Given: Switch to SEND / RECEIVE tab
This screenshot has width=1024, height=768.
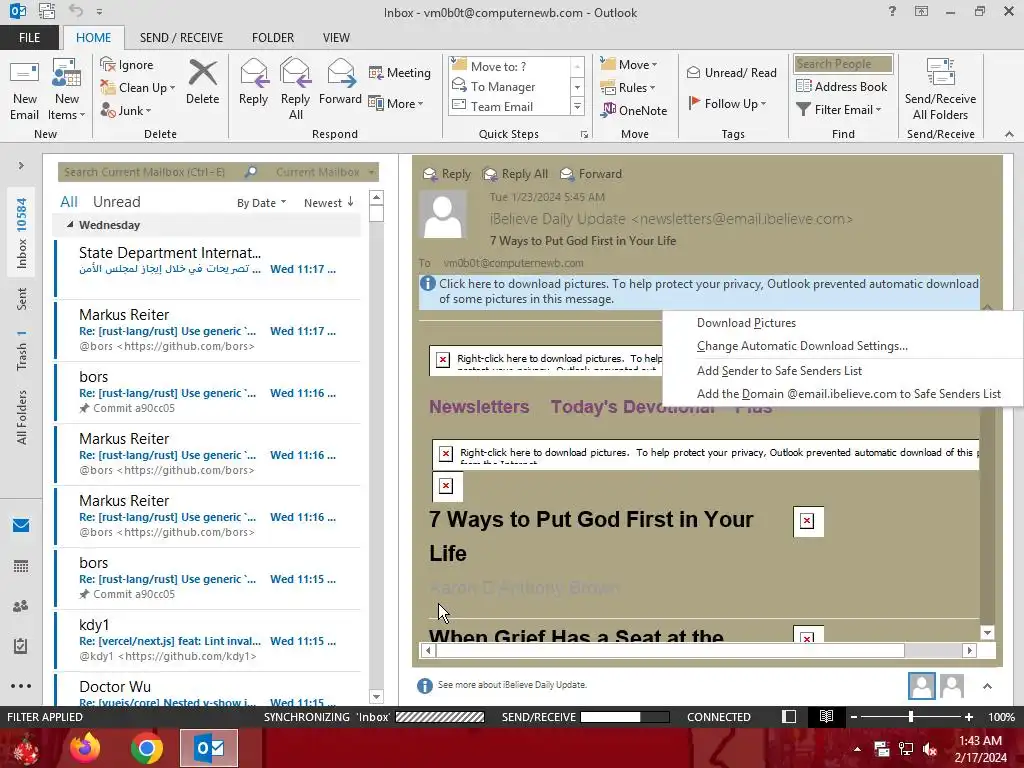Looking at the screenshot, I should coord(181,38).
